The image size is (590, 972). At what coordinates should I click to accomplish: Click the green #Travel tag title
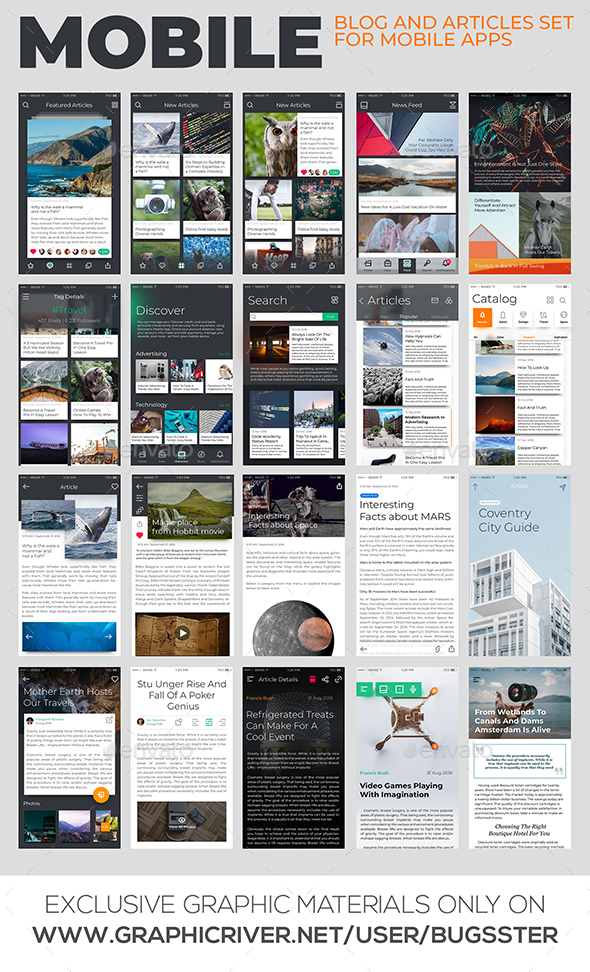click(69, 310)
